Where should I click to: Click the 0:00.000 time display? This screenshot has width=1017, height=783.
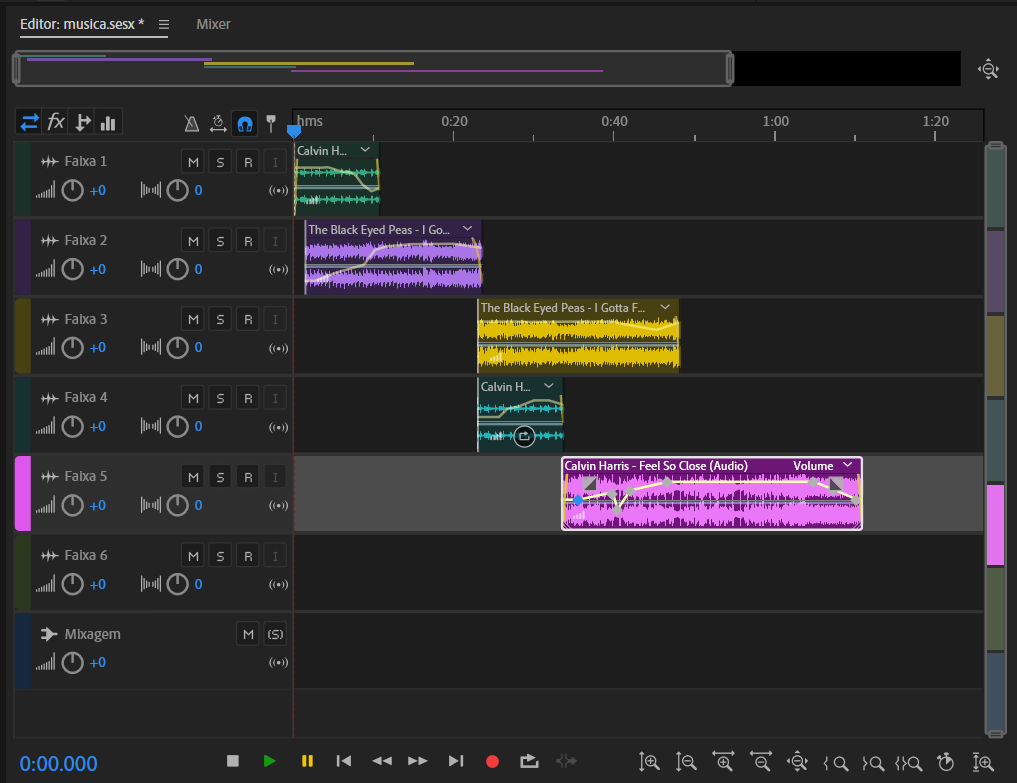(59, 763)
